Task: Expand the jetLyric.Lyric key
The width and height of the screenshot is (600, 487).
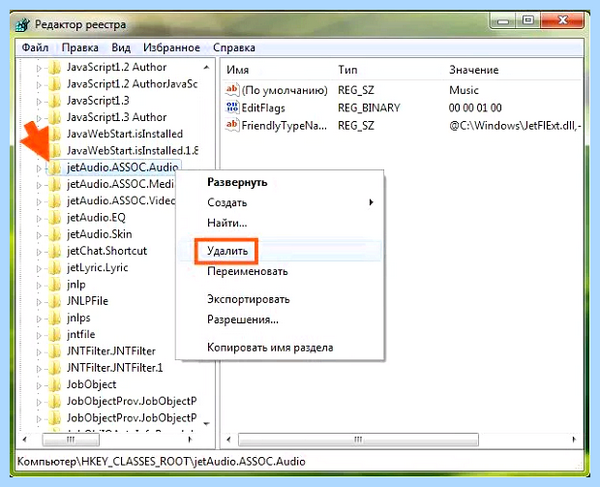Action: [39, 269]
